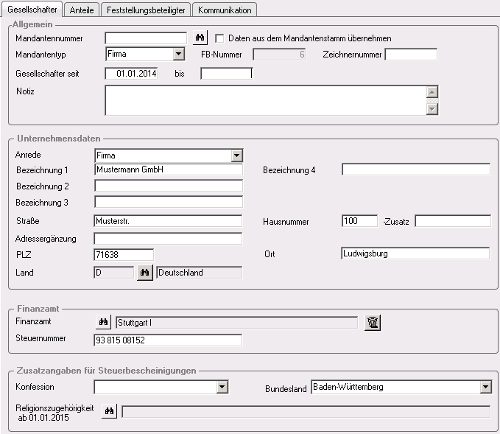The image size is (500, 434).
Task: Enable Daten aus dem Mandantenstamm übernehmen
Action: pyautogui.click(x=219, y=39)
